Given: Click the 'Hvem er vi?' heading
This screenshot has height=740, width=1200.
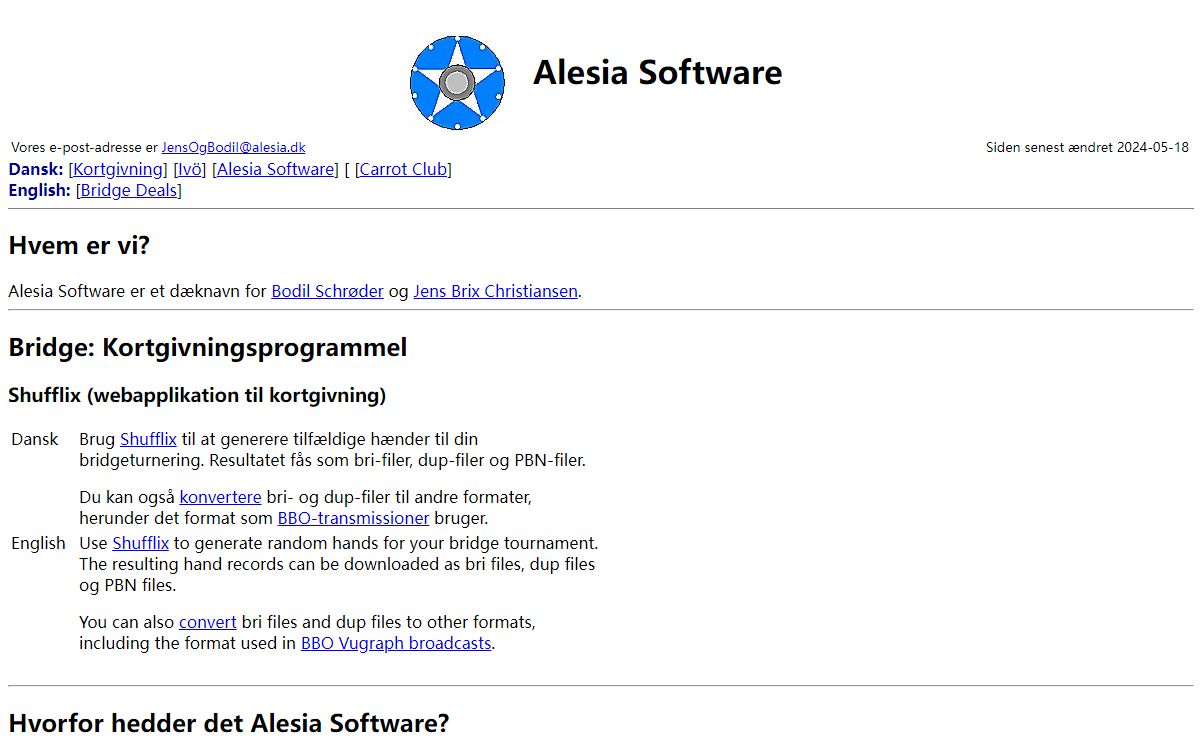Looking at the screenshot, I should tap(79, 245).
